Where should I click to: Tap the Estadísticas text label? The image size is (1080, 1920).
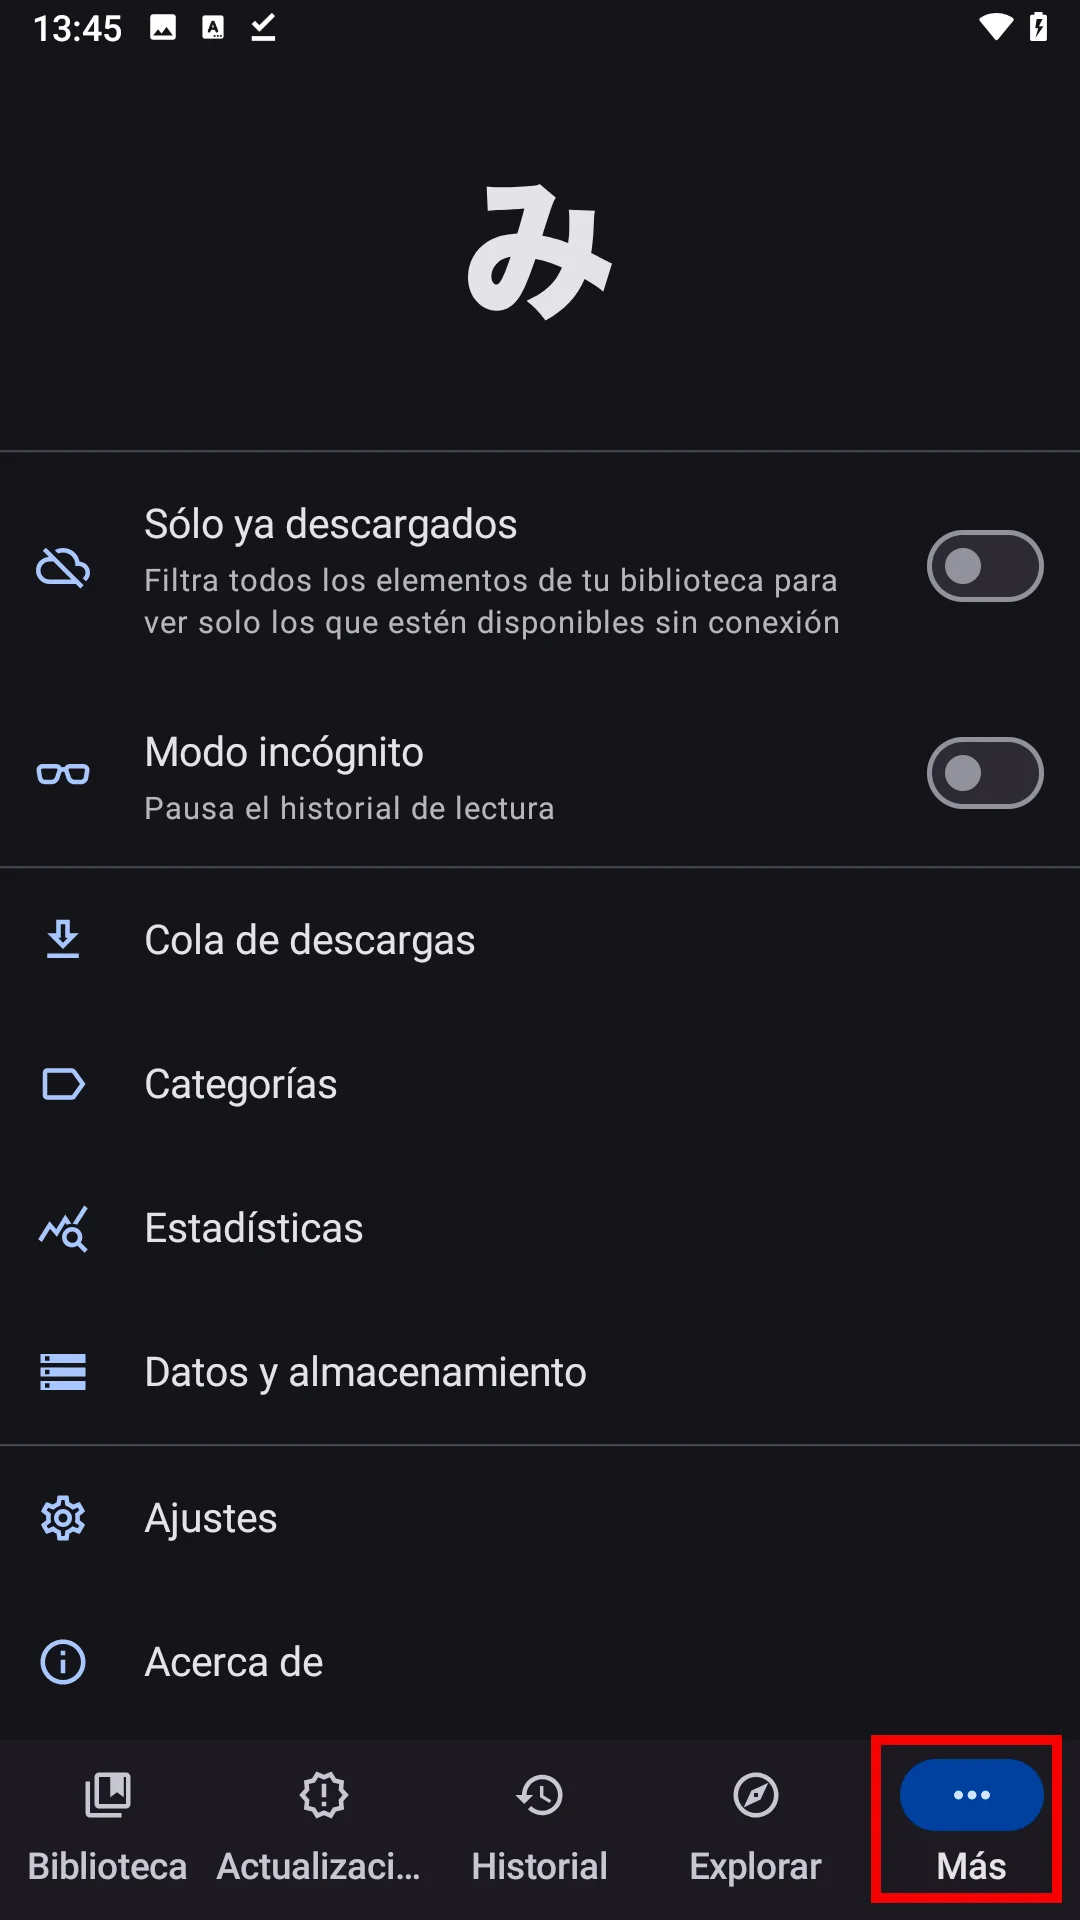click(254, 1228)
